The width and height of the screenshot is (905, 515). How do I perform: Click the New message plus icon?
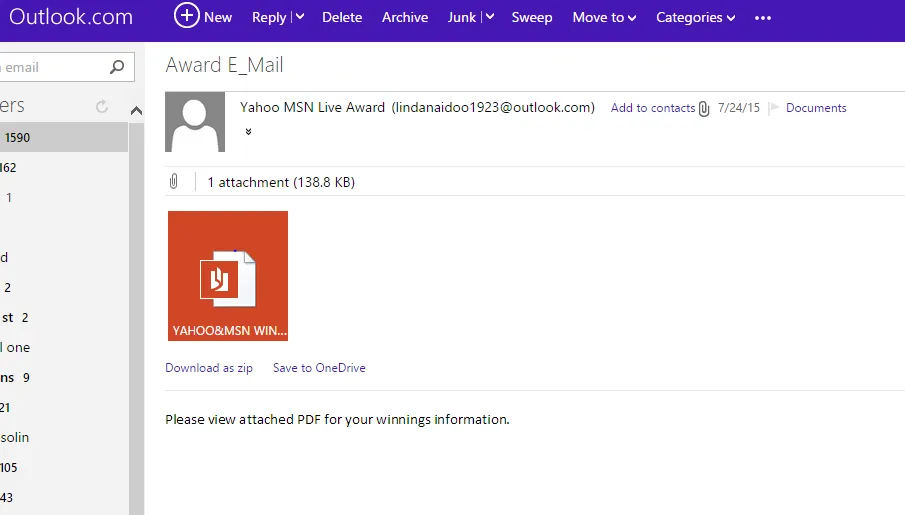[x=186, y=16]
